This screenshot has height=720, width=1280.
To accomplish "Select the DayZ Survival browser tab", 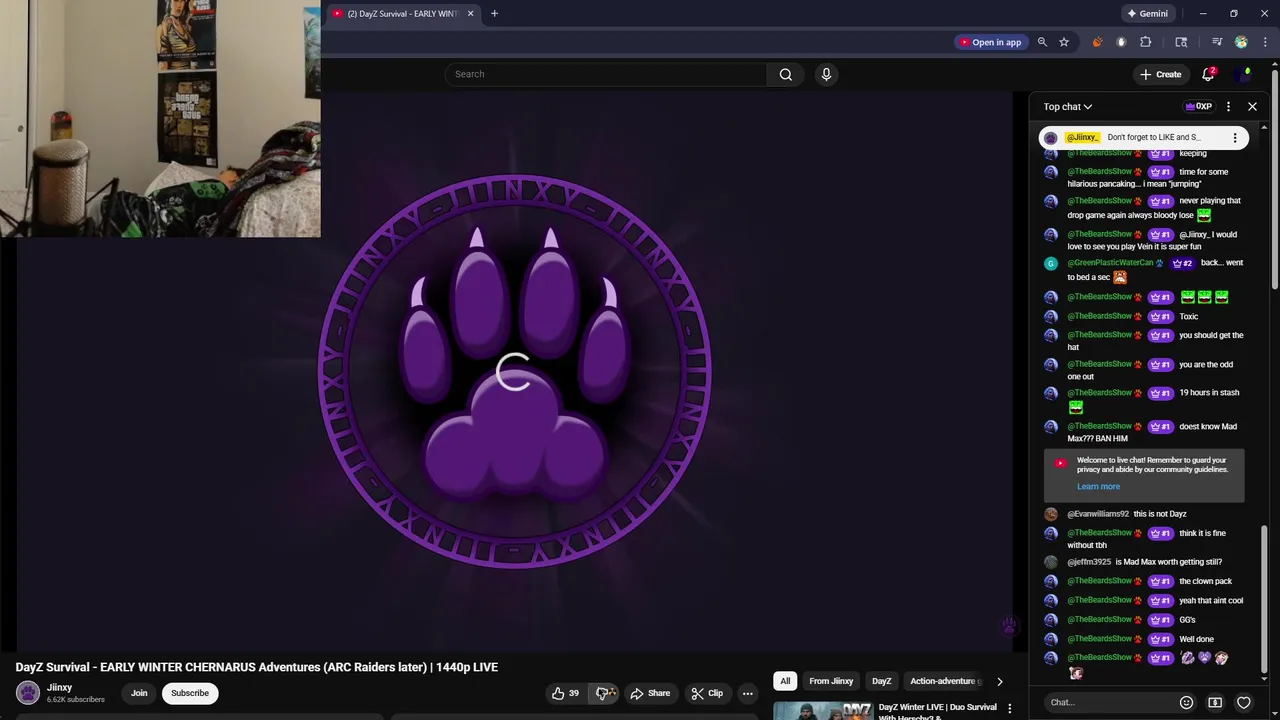I will click(x=402, y=14).
